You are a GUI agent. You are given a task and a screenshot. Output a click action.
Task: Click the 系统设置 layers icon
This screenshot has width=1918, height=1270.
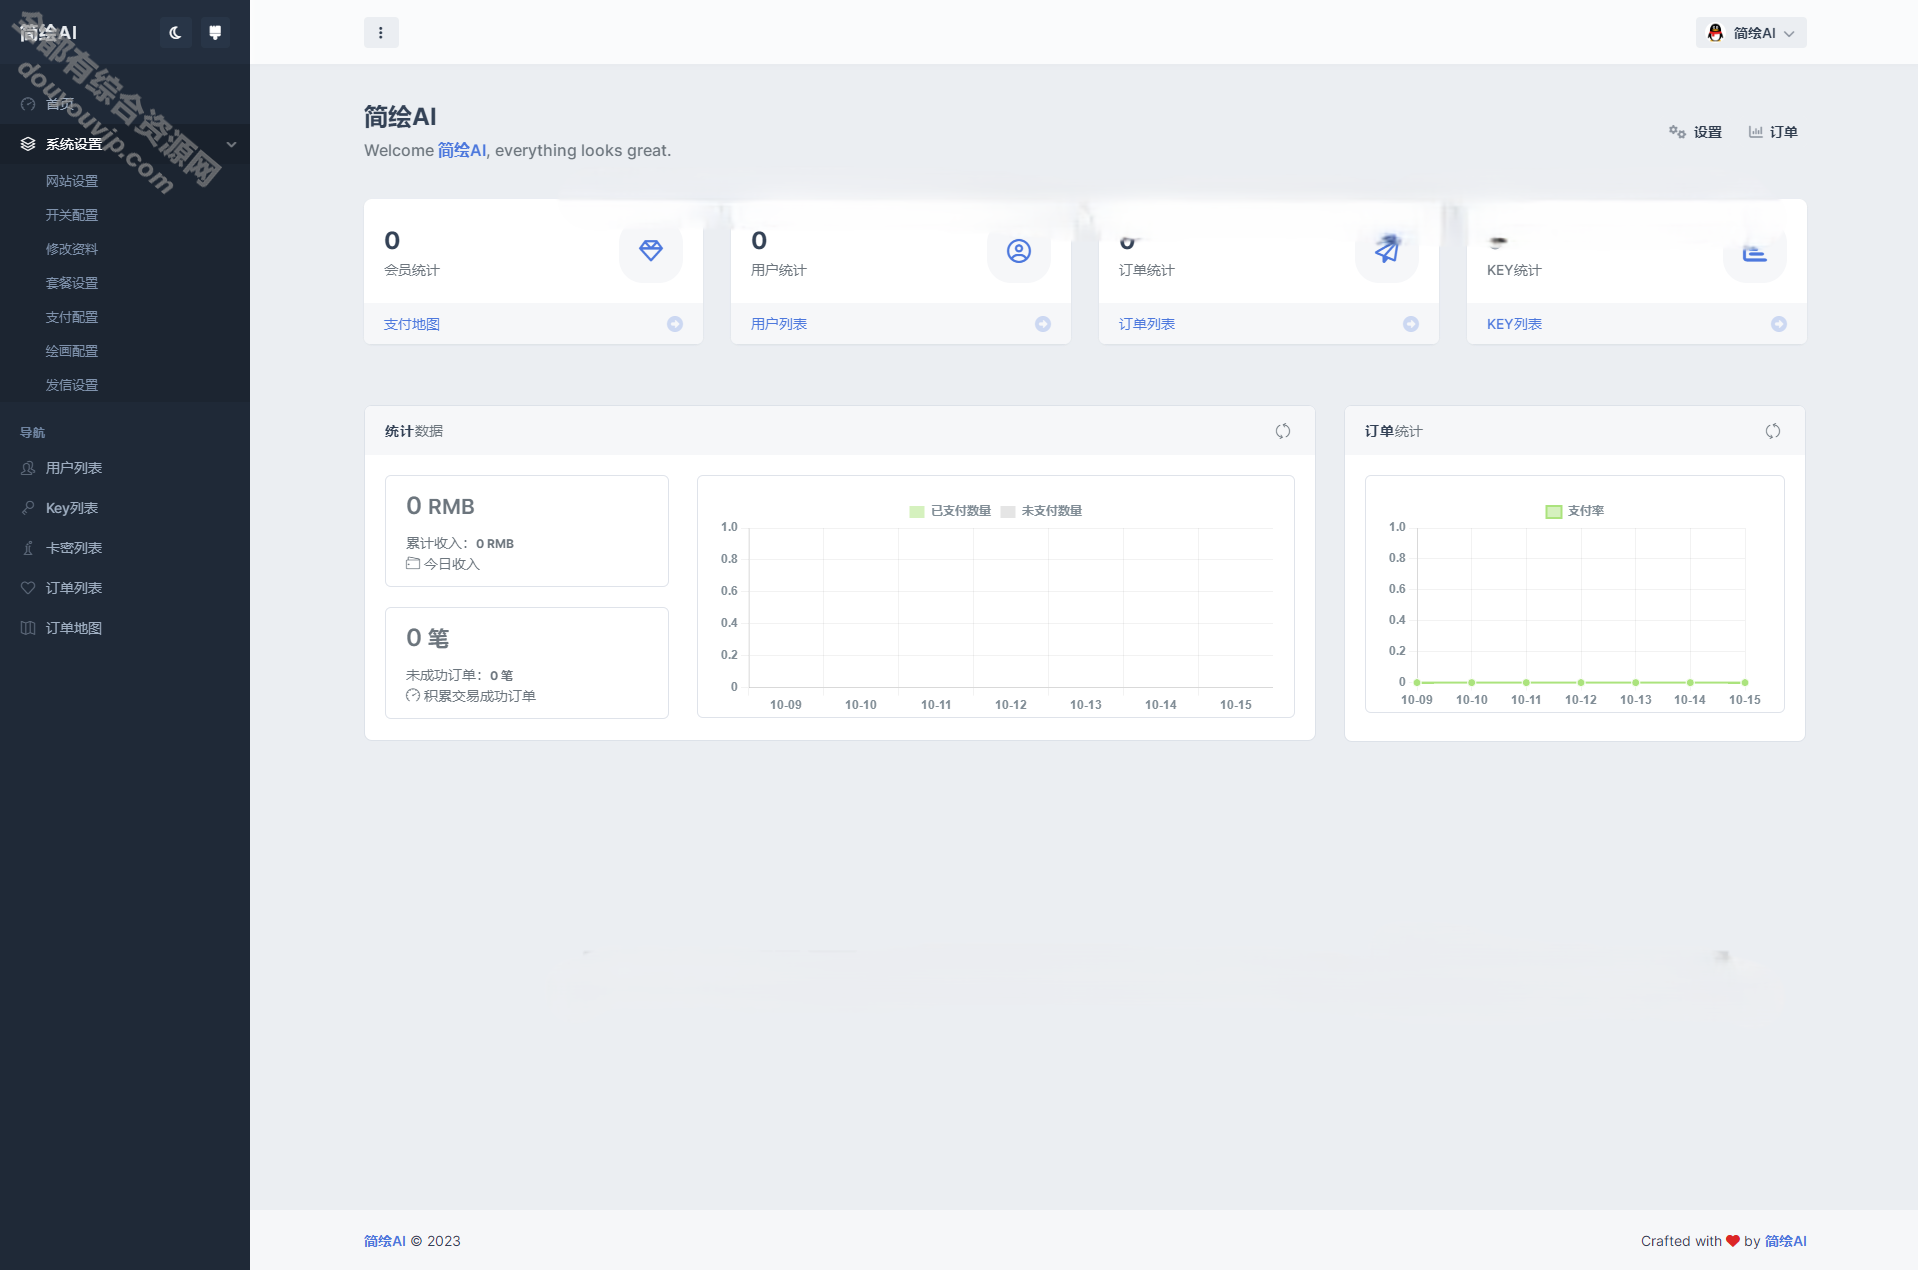click(28, 144)
